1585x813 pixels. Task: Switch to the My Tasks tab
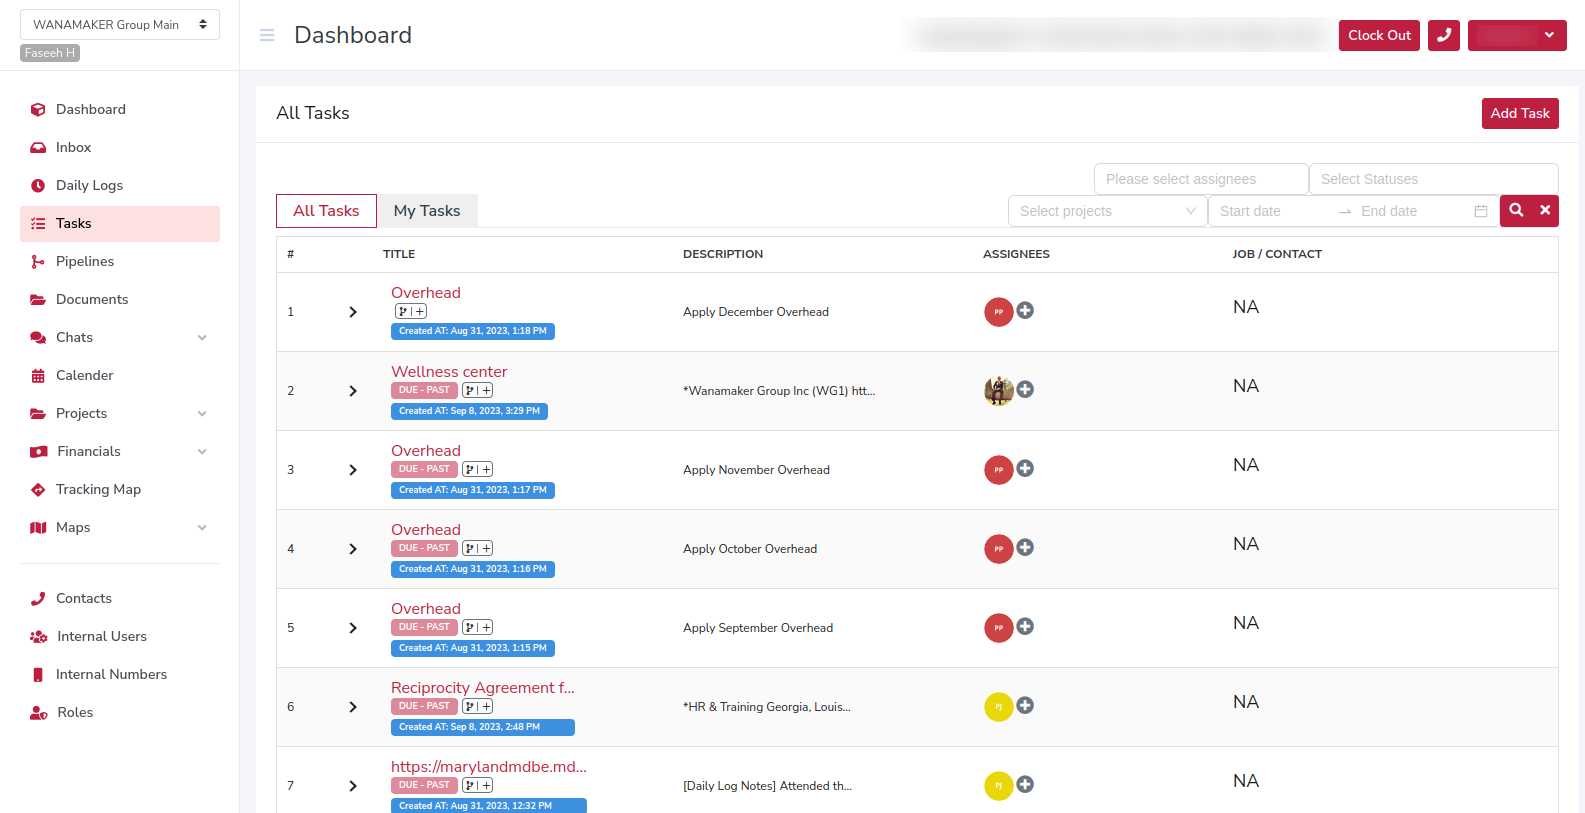tap(427, 211)
